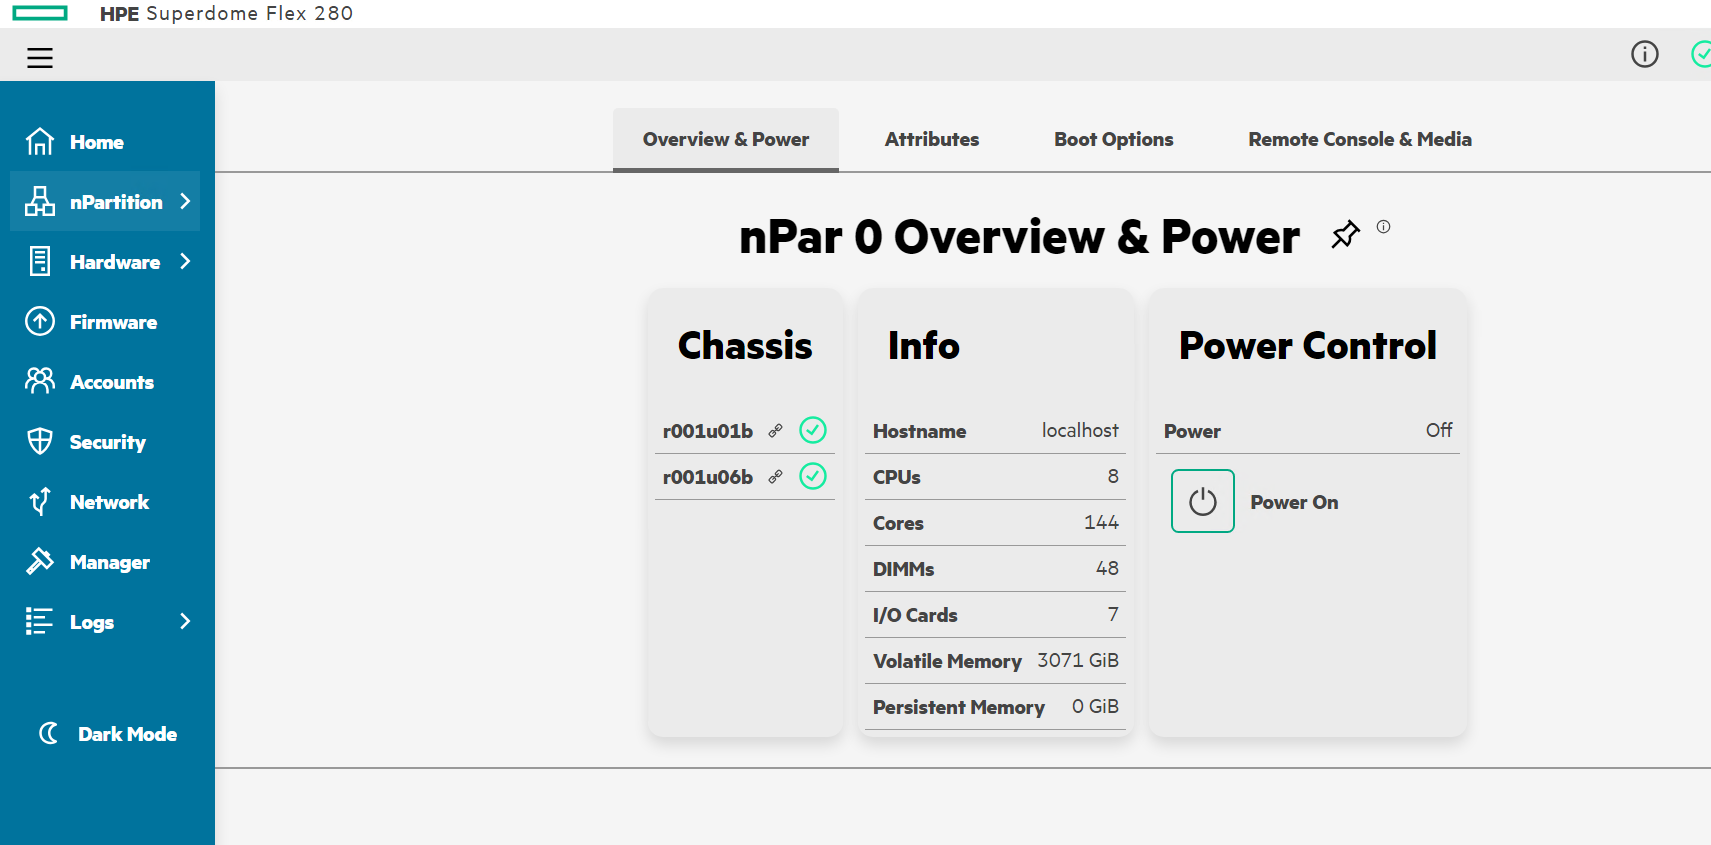Click the Logs list icon
The image size is (1711, 845).
[39, 621]
